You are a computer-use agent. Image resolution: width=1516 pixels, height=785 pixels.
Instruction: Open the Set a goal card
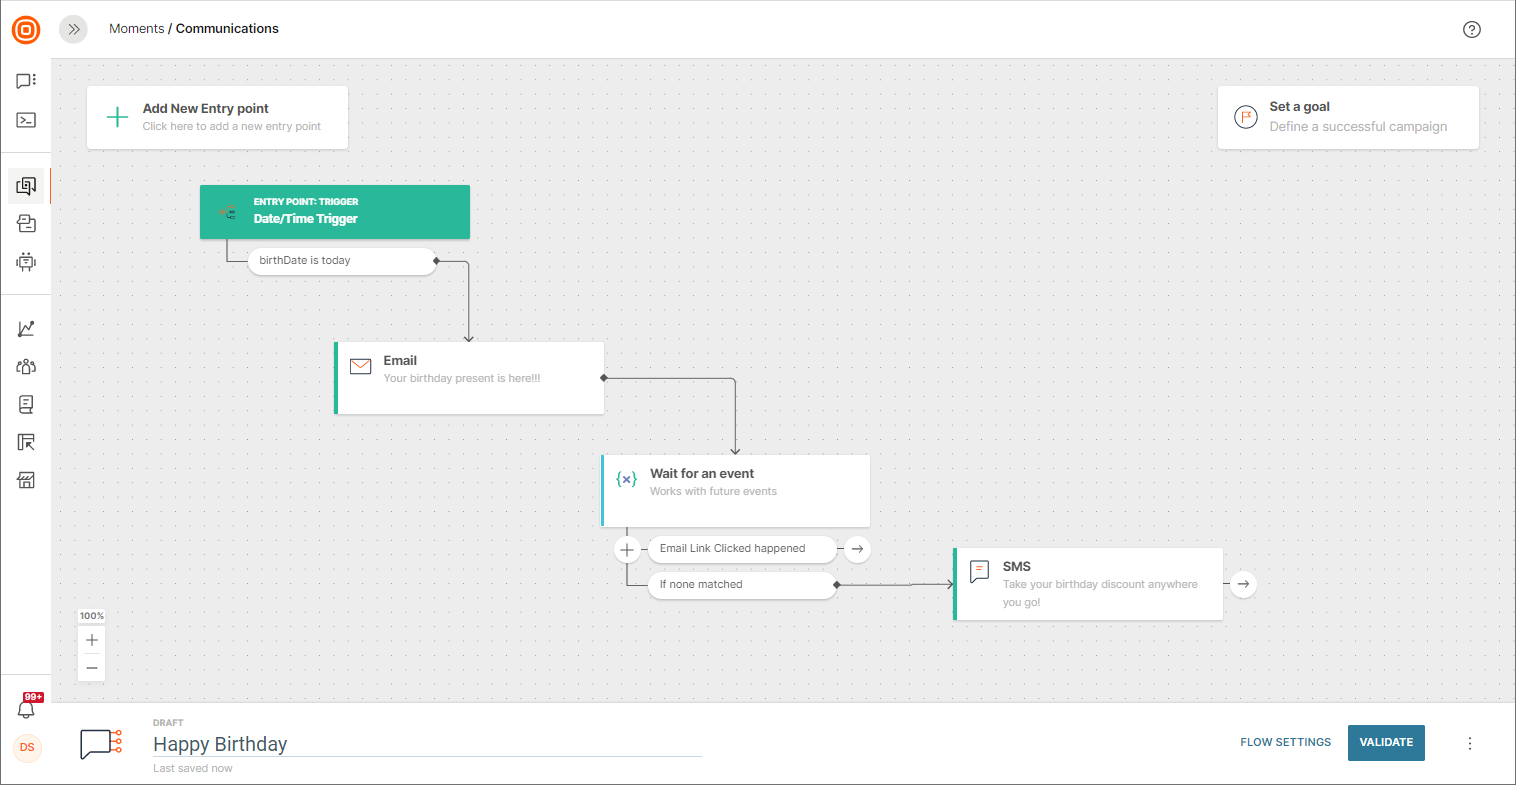[1347, 117]
